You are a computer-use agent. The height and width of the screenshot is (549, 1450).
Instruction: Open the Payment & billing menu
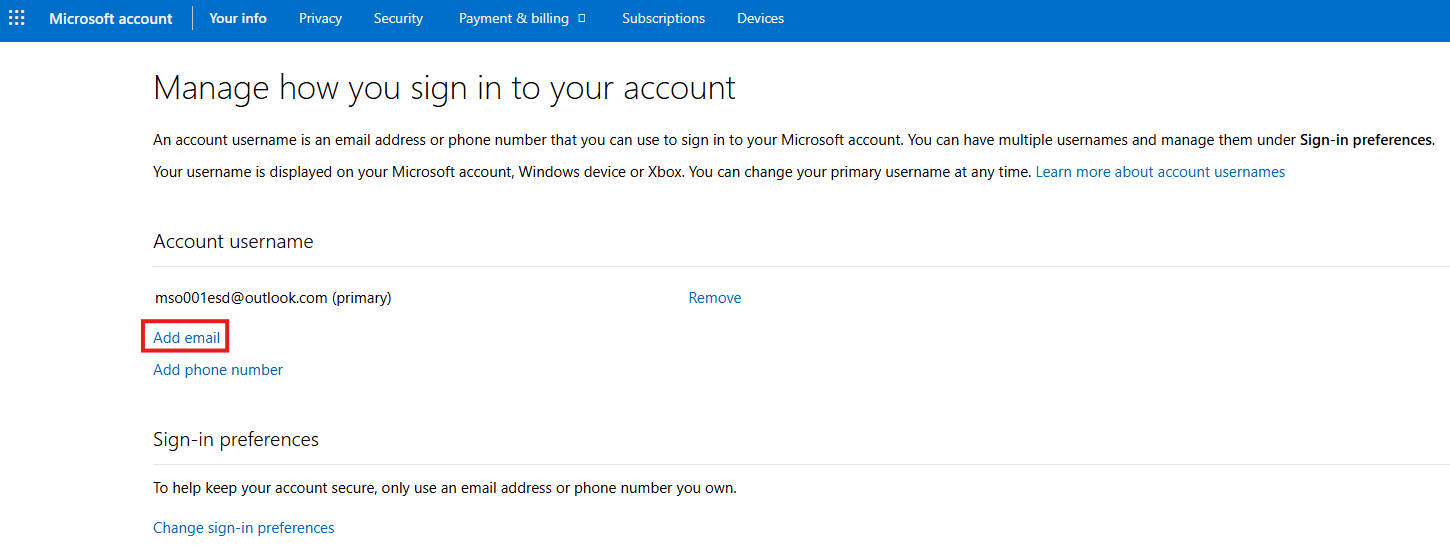514,18
